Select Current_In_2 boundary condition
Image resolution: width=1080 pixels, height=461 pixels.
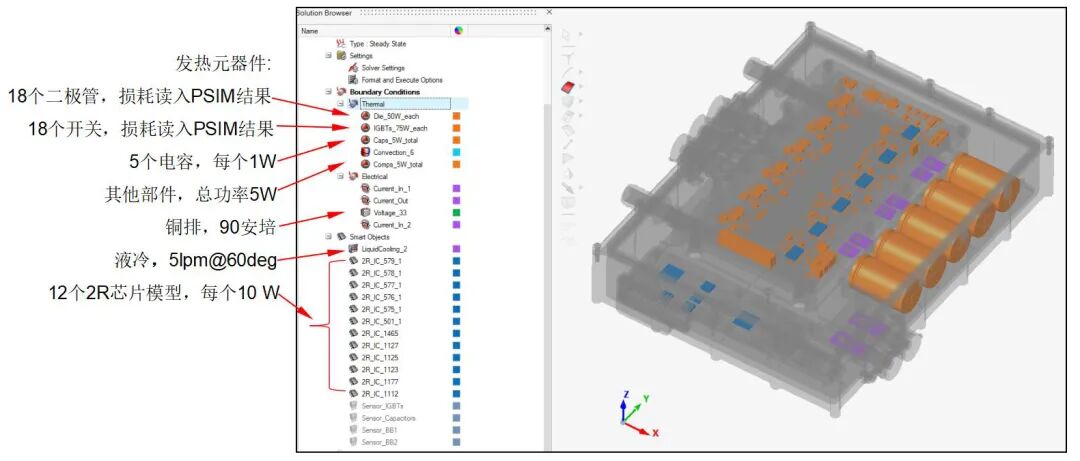393,225
